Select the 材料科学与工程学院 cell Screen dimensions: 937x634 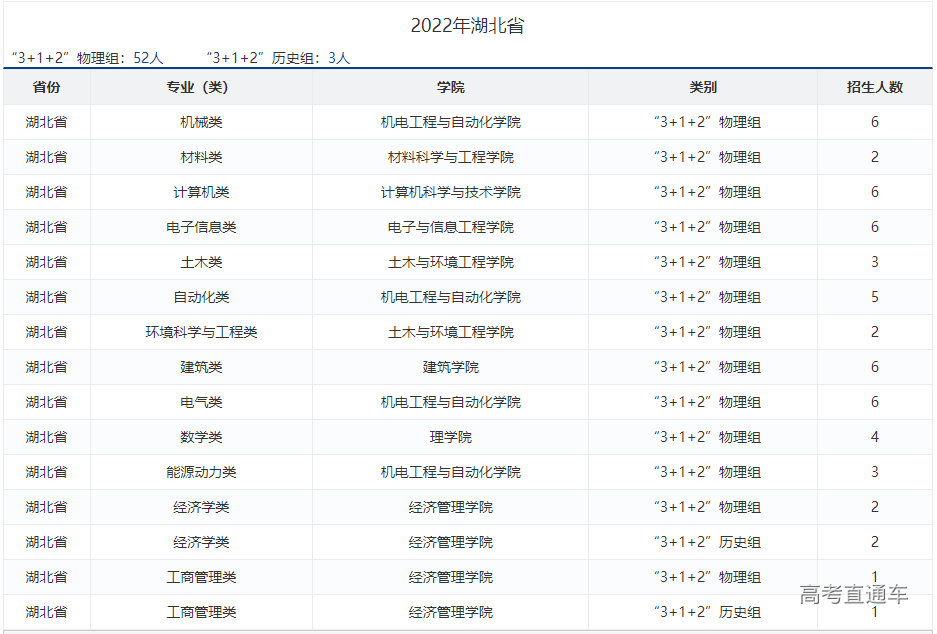tap(450, 157)
